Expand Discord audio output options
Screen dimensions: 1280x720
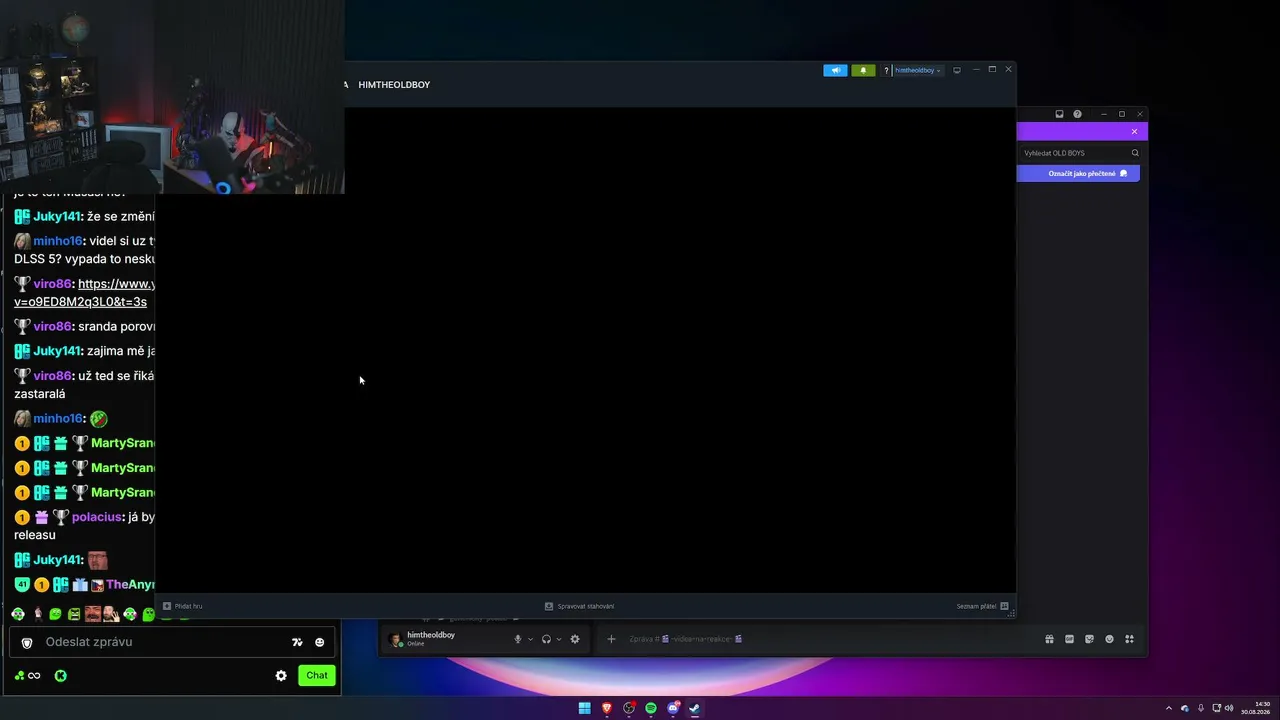558,639
